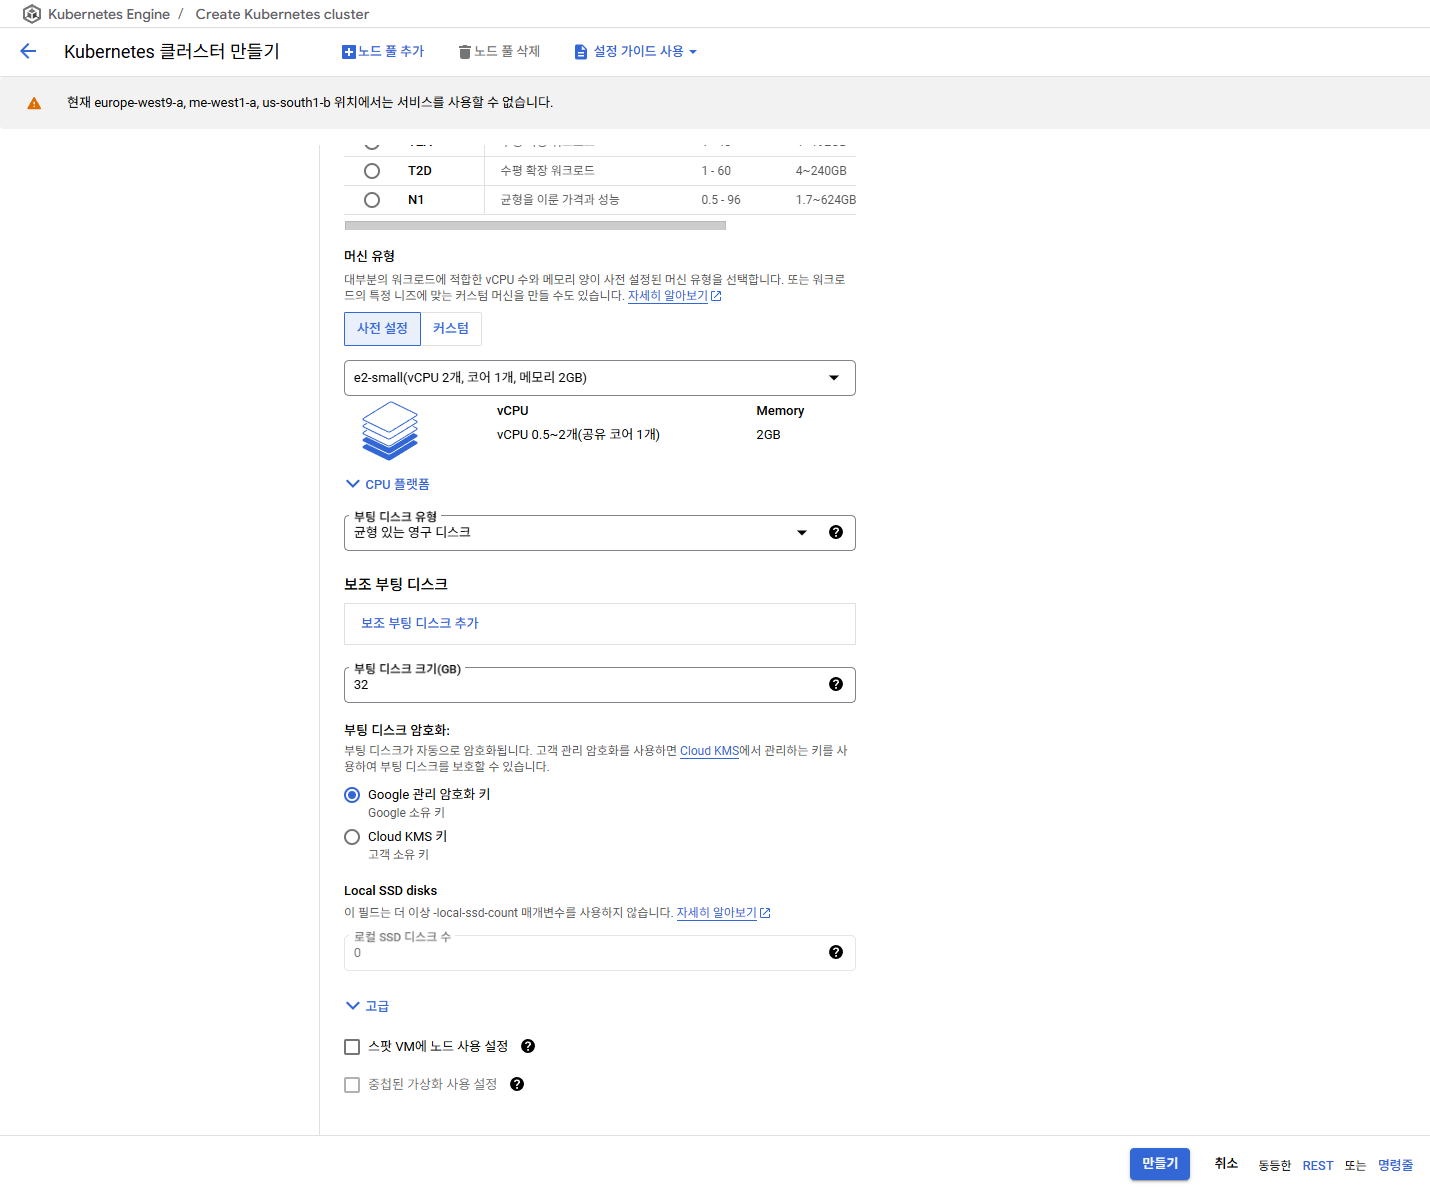
Task: Click the 취소 cancel button
Action: pyautogui.click(x=1226, y=1164)
